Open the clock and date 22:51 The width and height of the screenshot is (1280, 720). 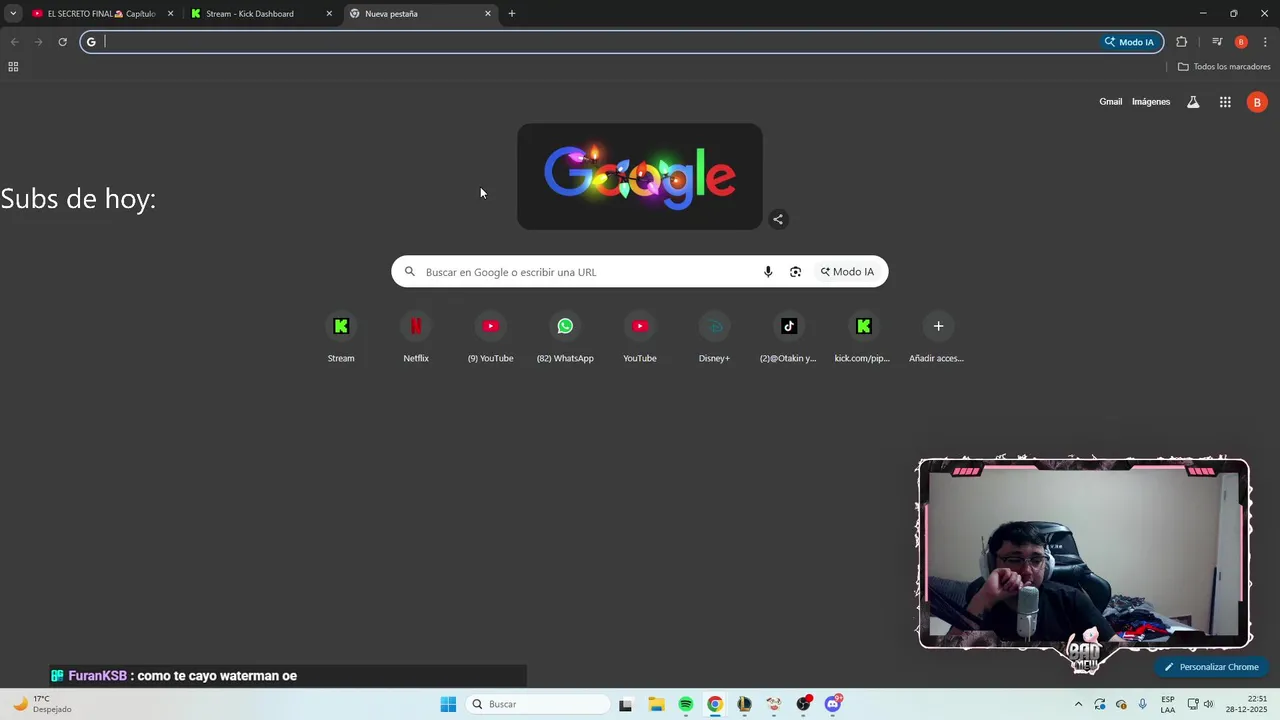click(1248, 704)
